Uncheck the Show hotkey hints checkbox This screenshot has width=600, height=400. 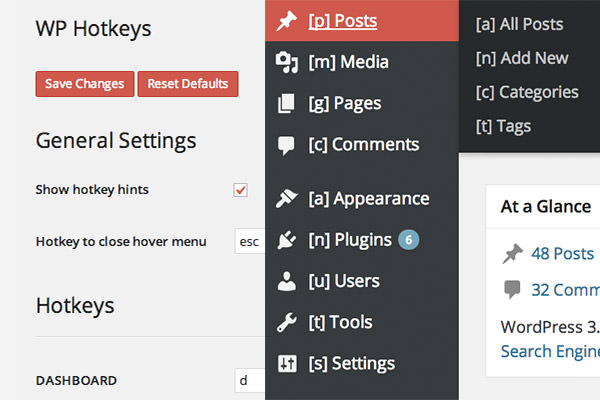(240, 190)
